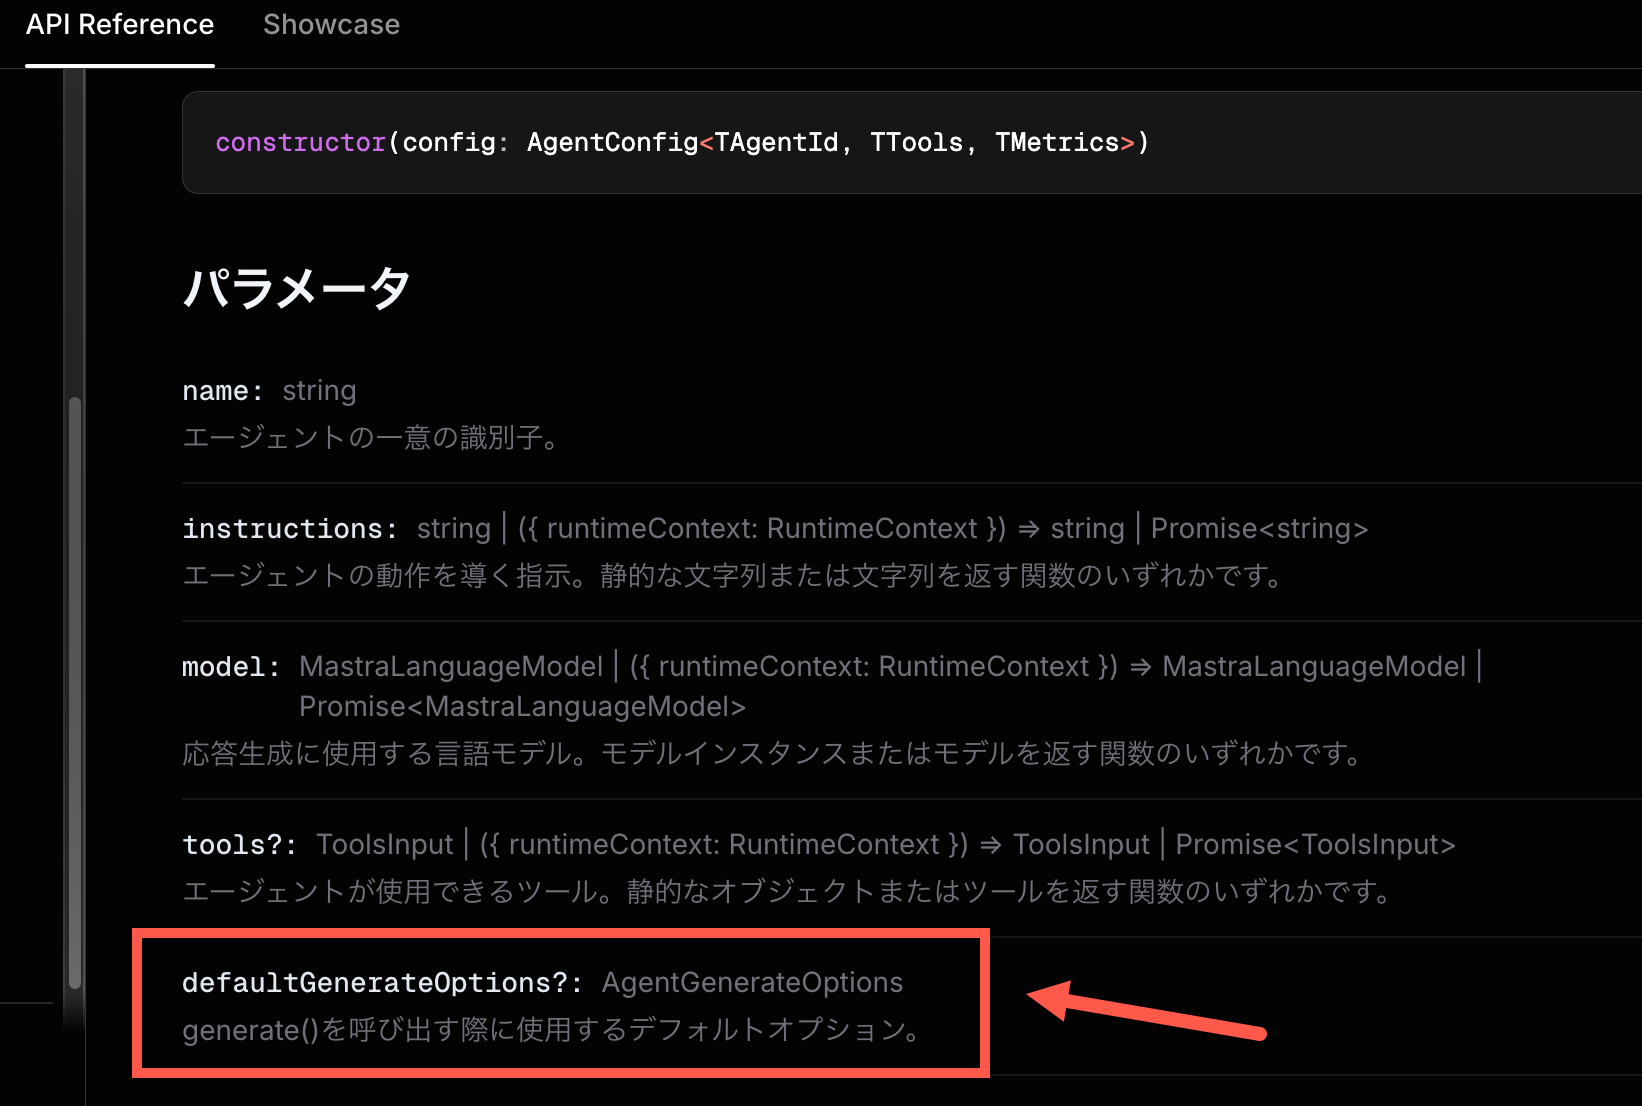The height and width of the screenshot is (1106, 1642).
Task: Click the AgentGenerateOptions type text
Action: [x=752, y=983]
